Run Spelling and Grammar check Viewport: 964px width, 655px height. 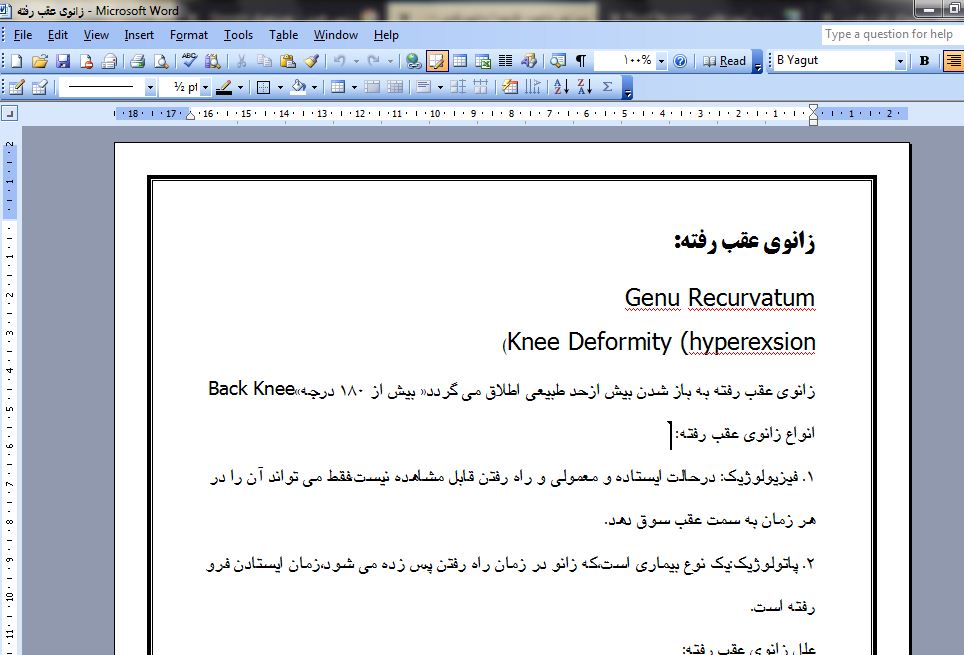coord(189,61)
